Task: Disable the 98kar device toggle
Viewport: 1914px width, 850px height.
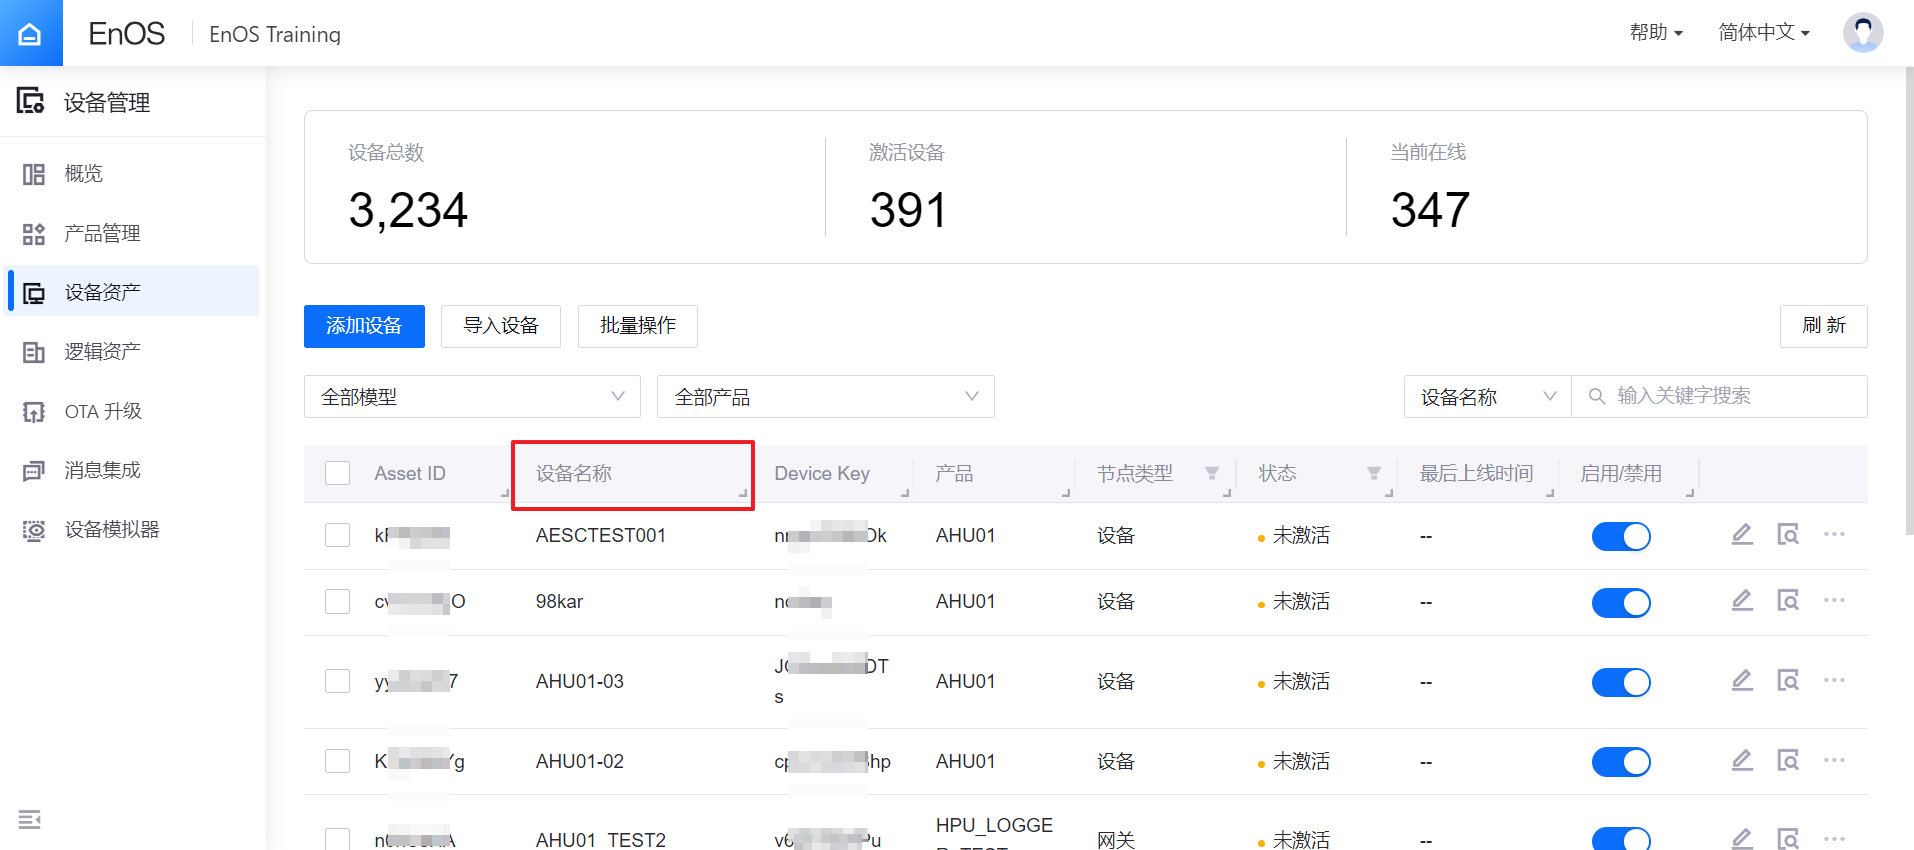Action: click(1621, 602)
